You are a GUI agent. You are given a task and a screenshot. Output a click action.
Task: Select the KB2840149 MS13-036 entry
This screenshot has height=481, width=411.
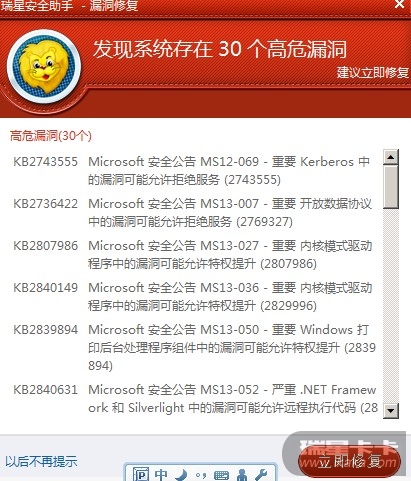point(195,297)
